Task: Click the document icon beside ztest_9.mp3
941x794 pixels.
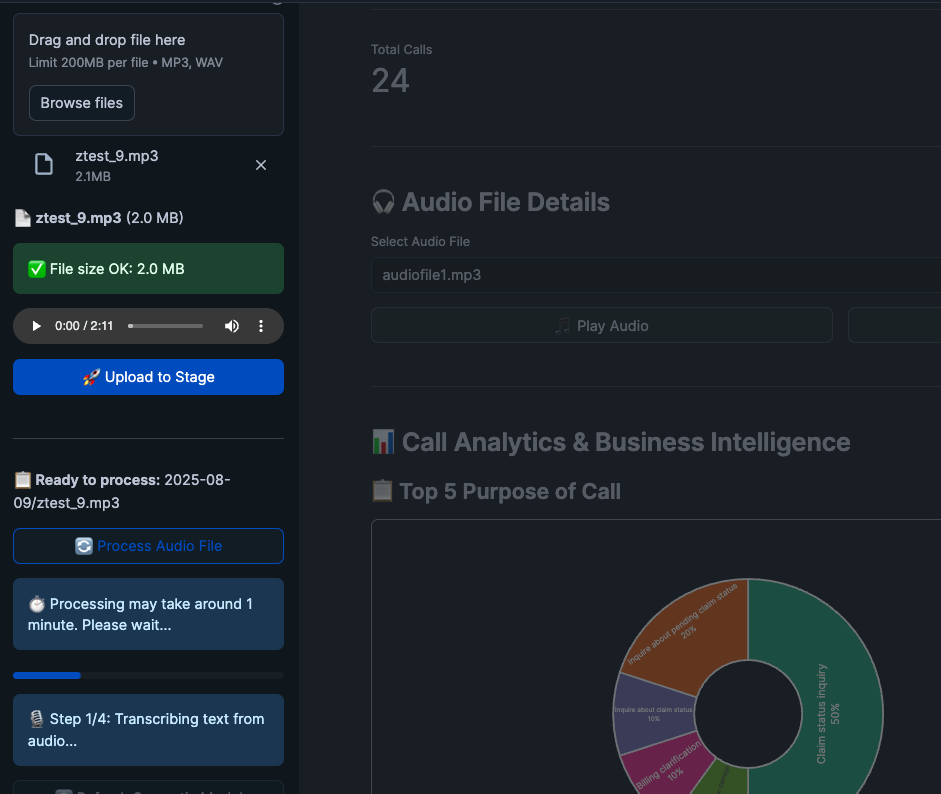Action: click(x=44, y=165)
